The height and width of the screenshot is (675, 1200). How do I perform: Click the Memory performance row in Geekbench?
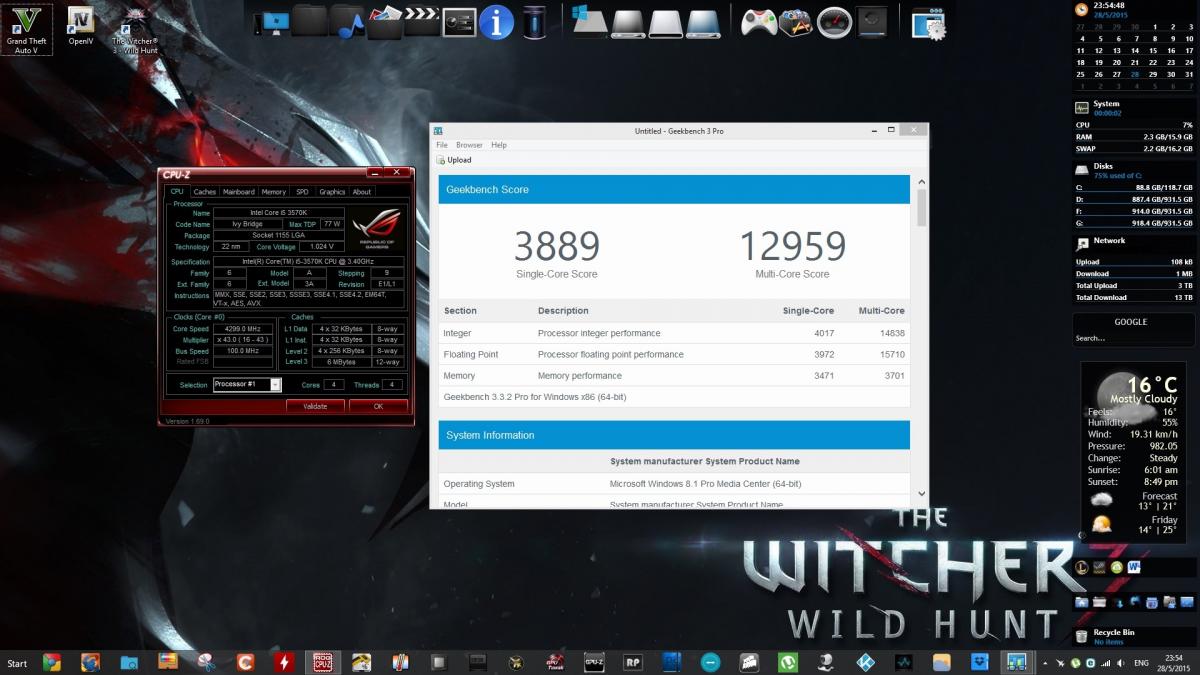pyautogui.click(x=674, y=376)
